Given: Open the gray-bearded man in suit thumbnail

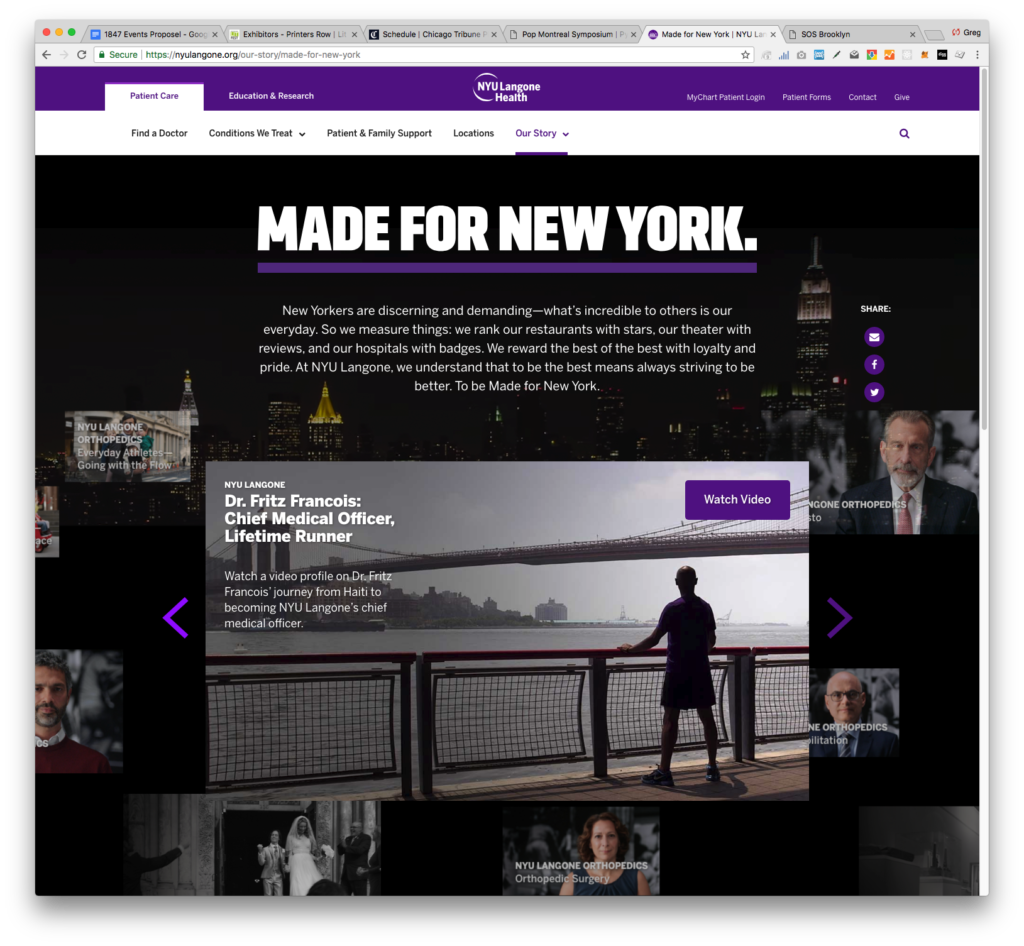Looking at the screenshot, I should click(894, 472).
